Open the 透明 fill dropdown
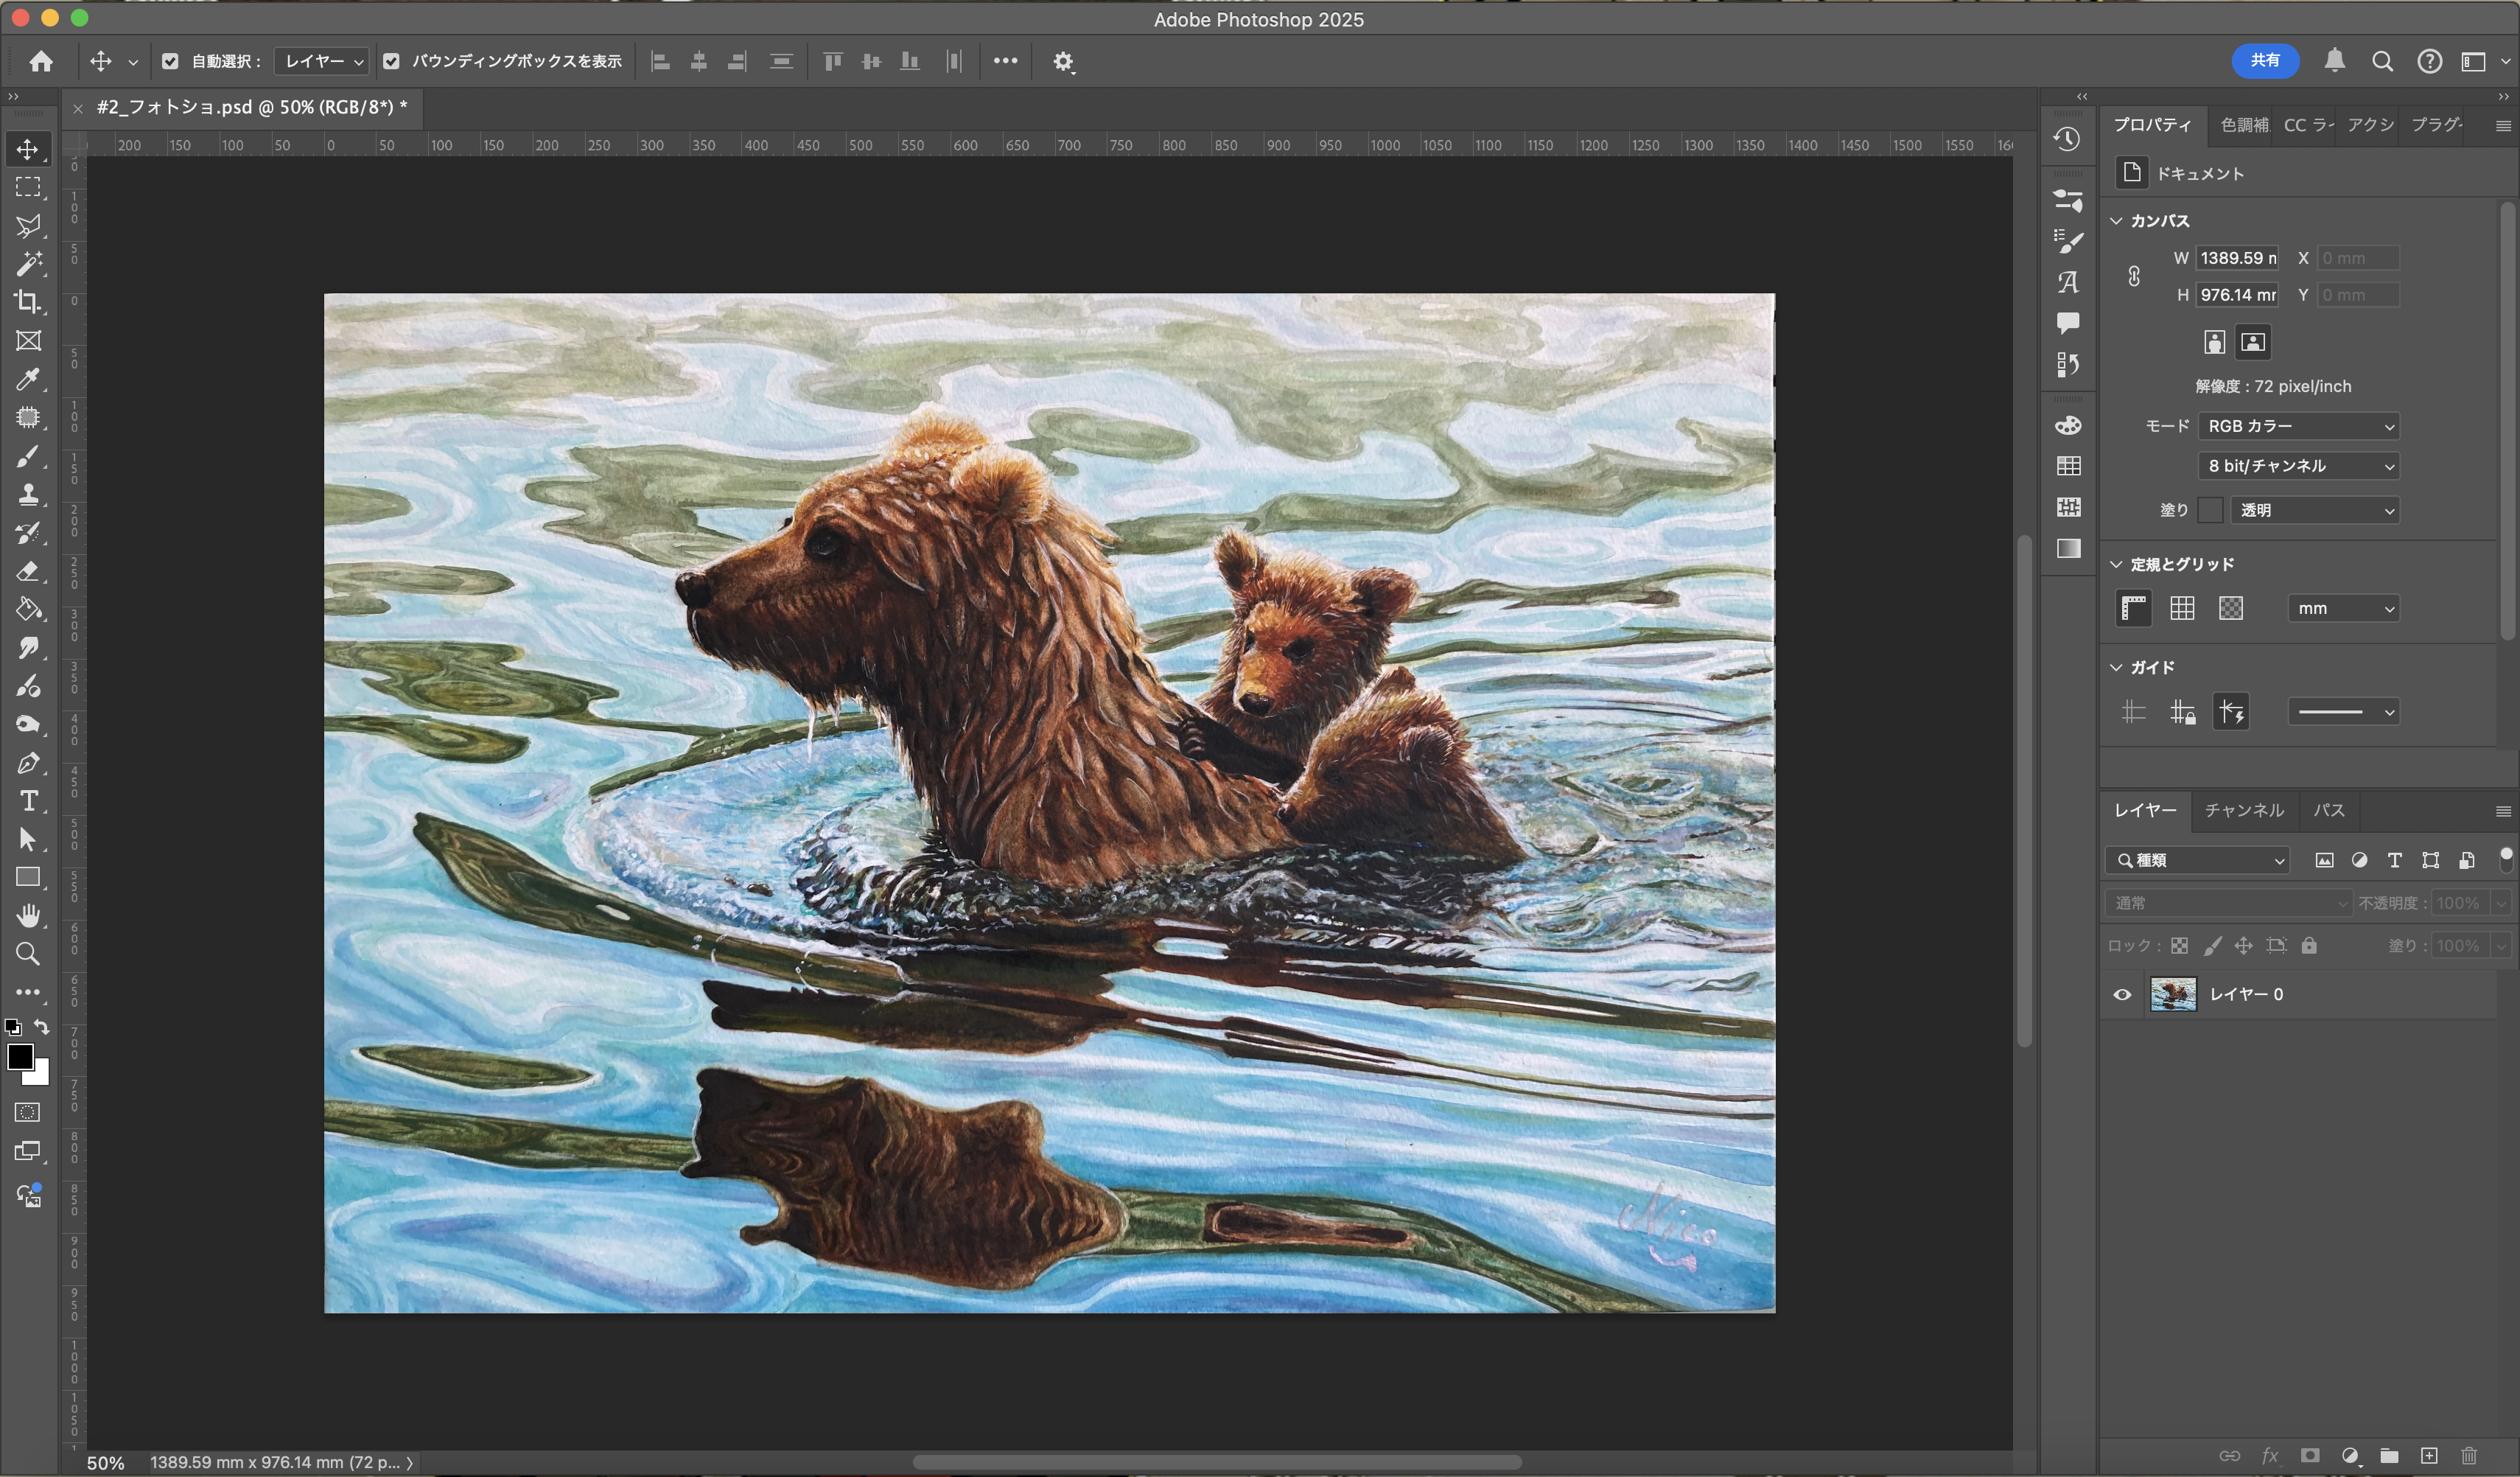This screenshot has height=1477, width=2520. click(x=2315, y=510)
